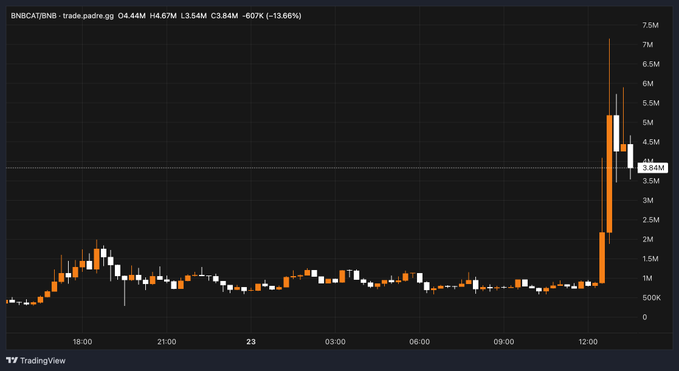Click the 3M price axis label

[648, 200]
